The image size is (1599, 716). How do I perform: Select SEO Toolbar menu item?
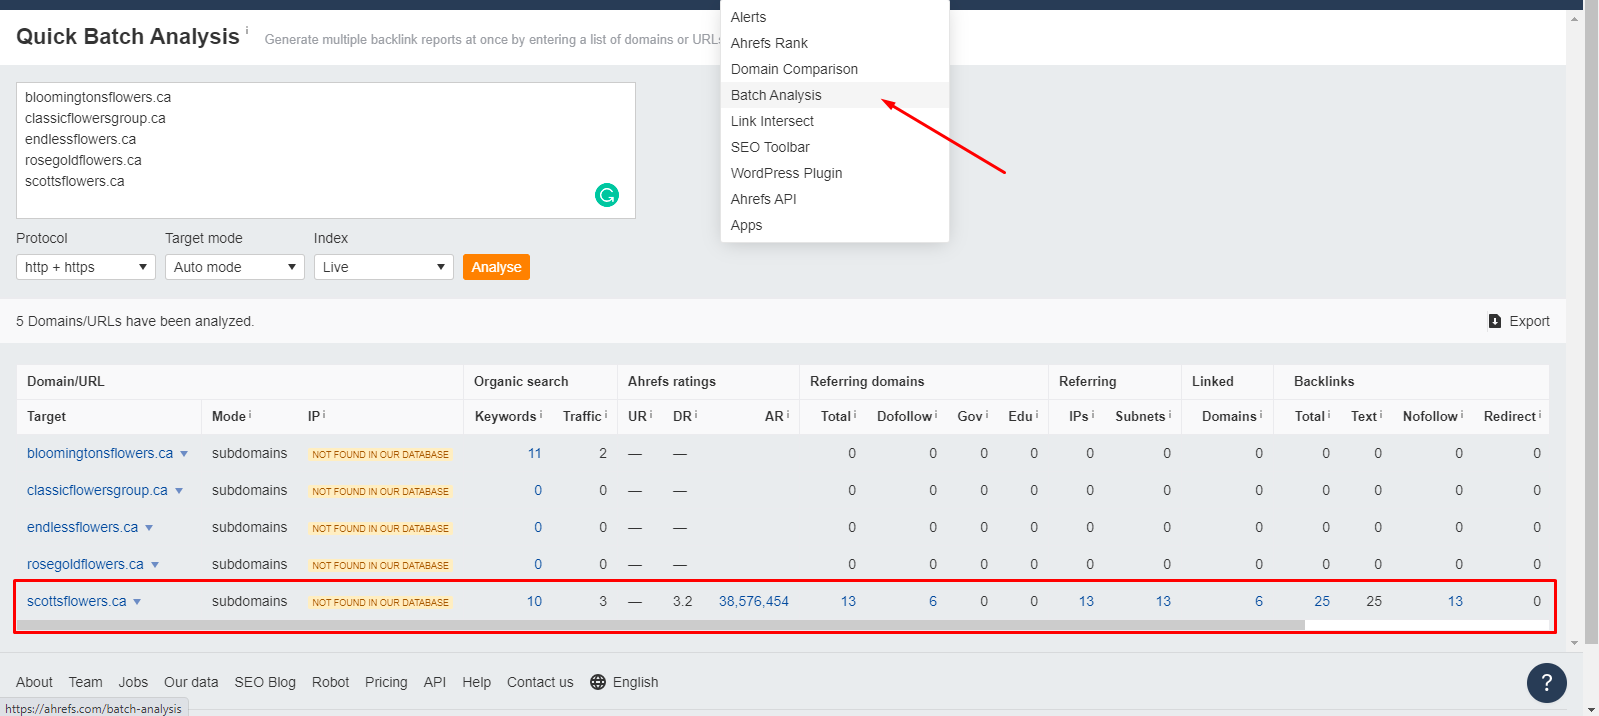[x=835, y=147]
